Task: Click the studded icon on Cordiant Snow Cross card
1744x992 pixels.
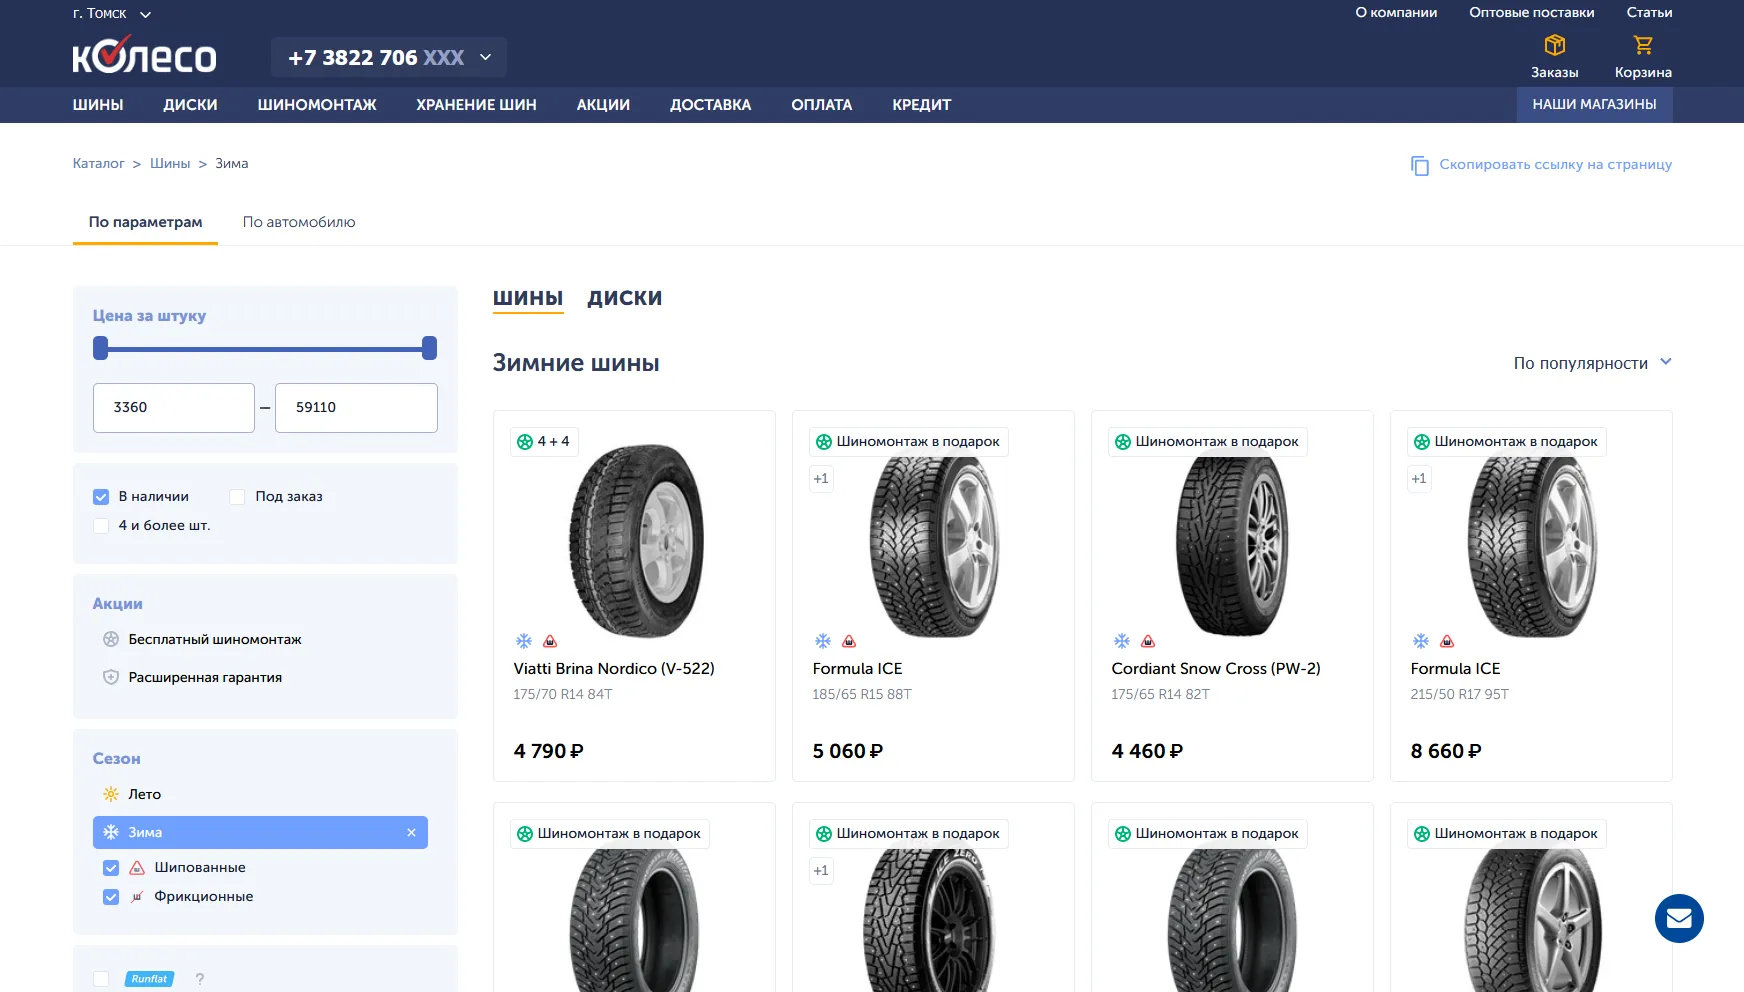Action: pyautogui.click(x=1148, y=641)
